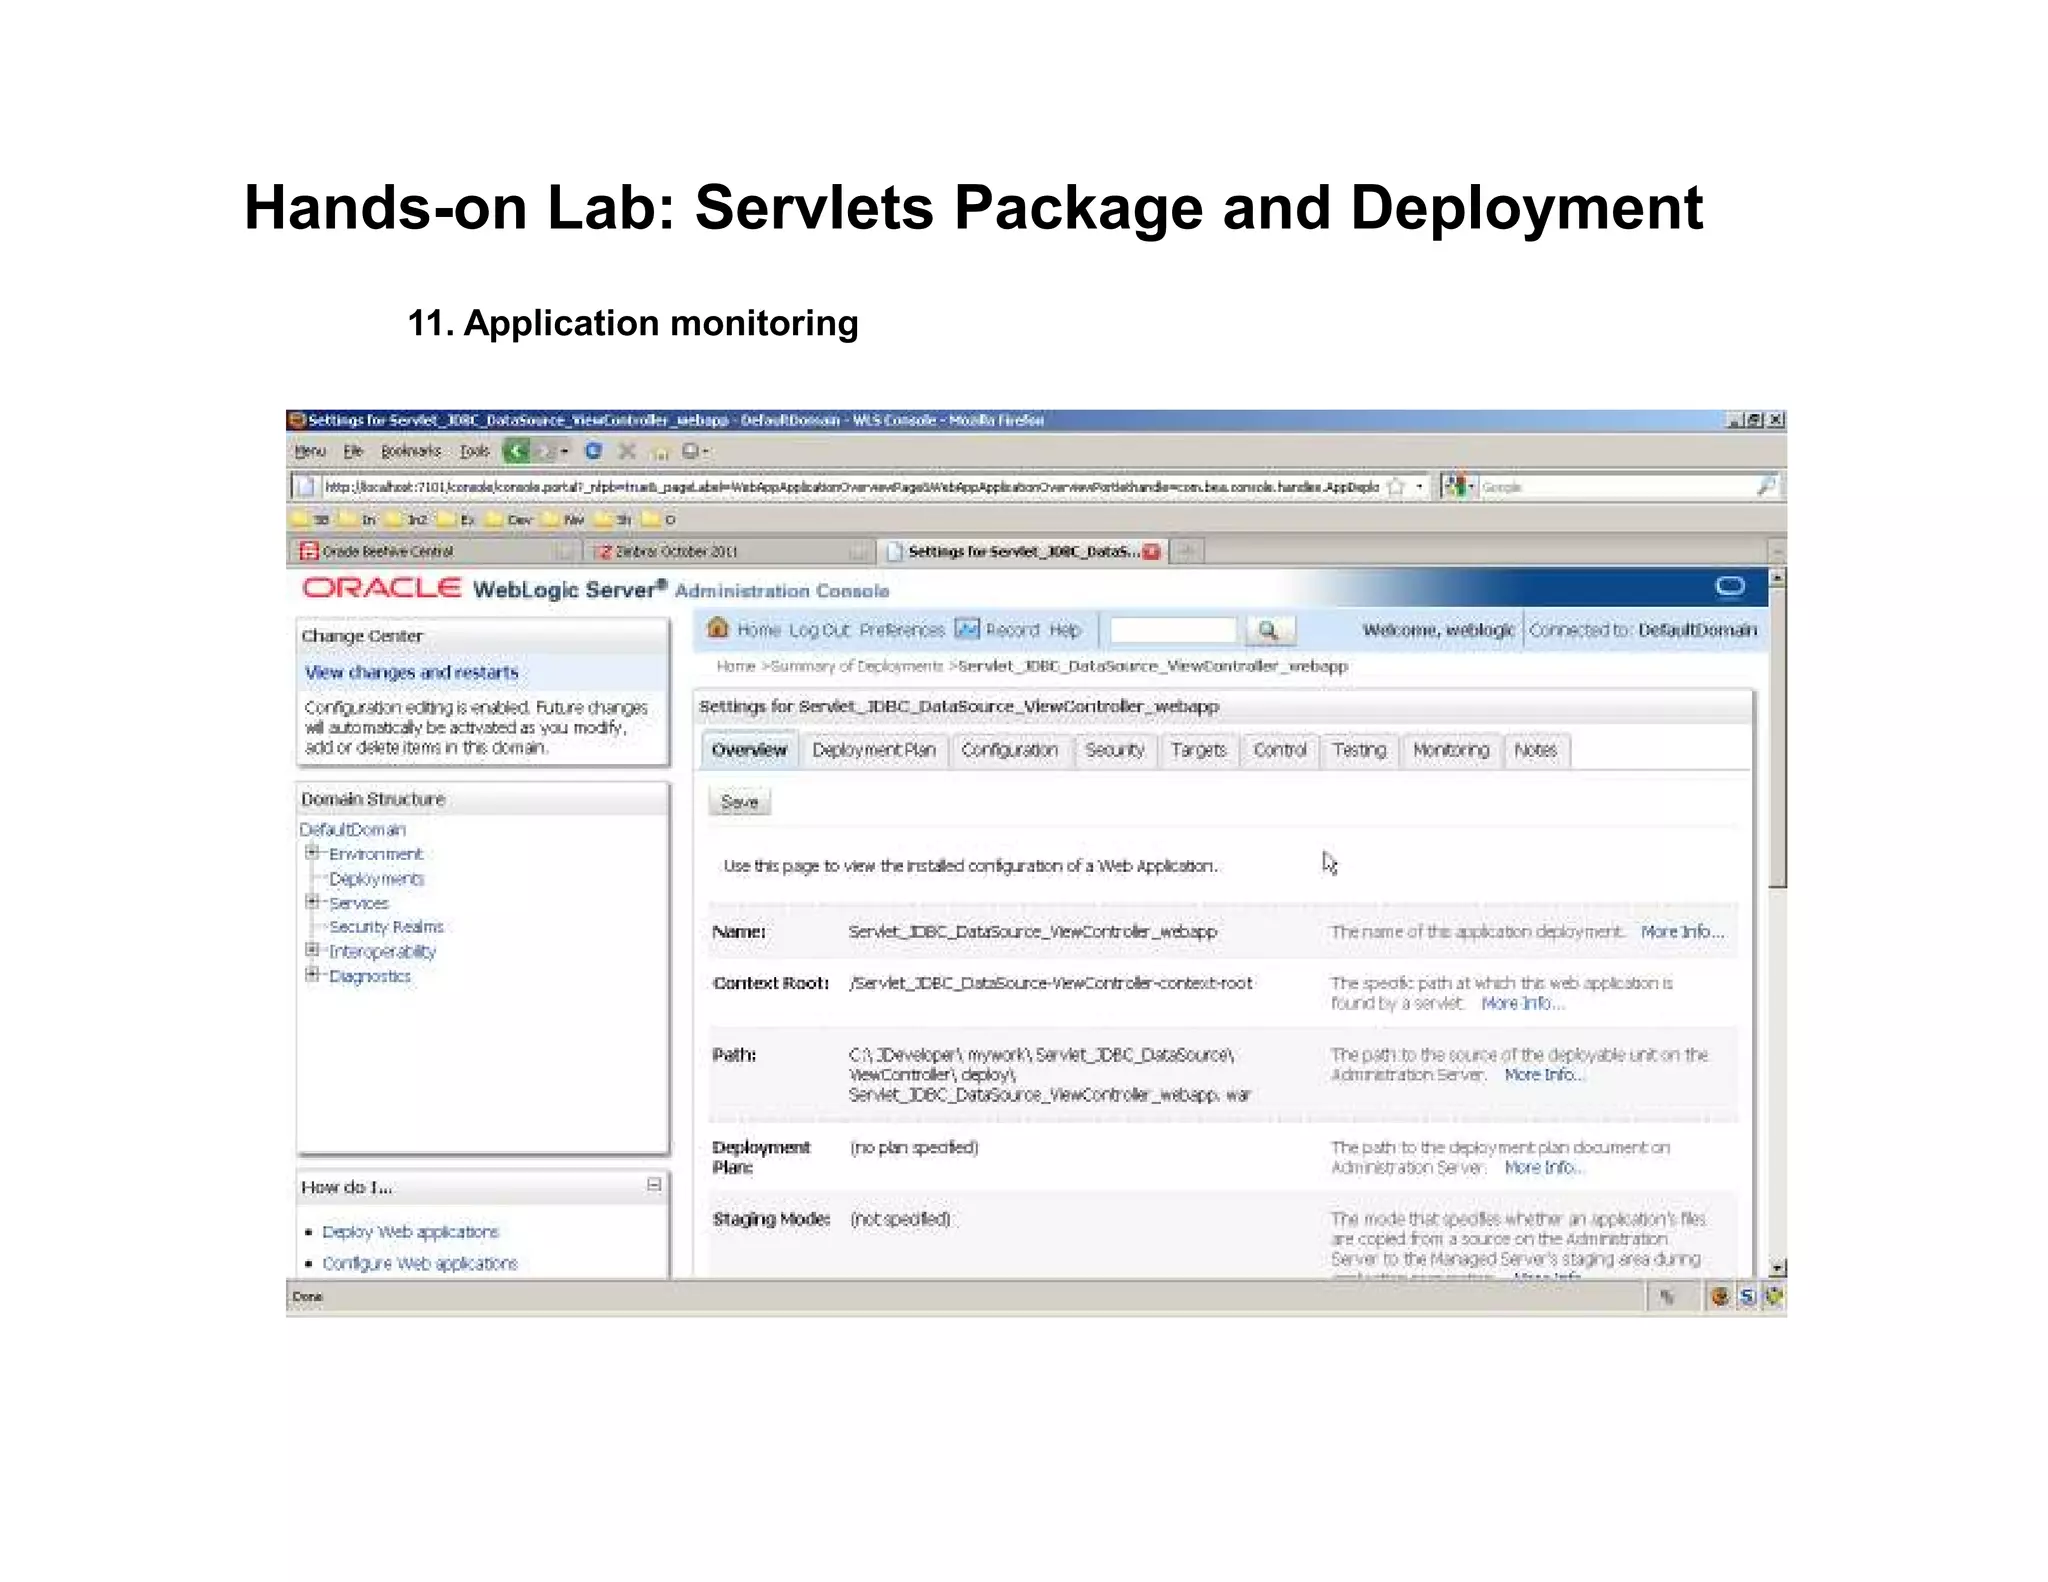
Task: Open console Preferences
Action: pos(901,630)
